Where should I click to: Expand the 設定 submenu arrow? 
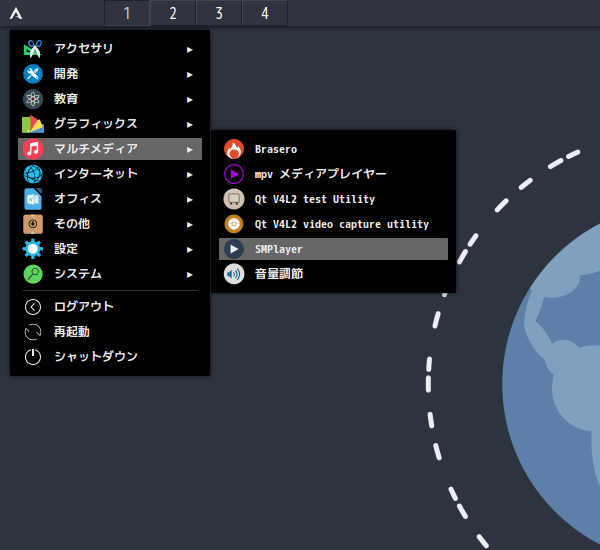pyautogui.click(x=189, y=250)
